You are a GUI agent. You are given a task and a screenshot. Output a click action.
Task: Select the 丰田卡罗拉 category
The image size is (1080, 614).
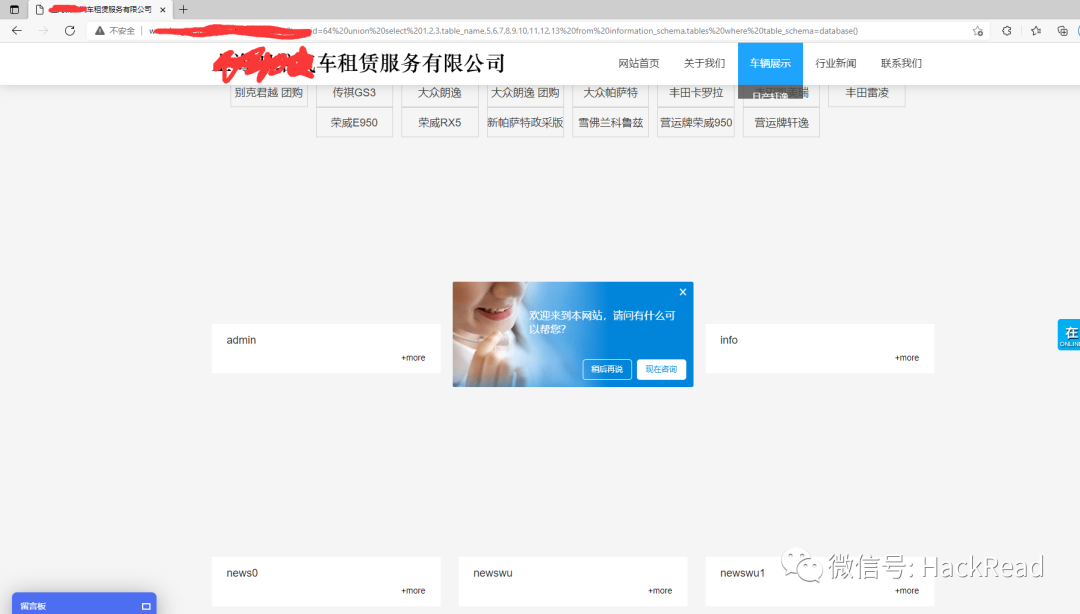[696, 93]
